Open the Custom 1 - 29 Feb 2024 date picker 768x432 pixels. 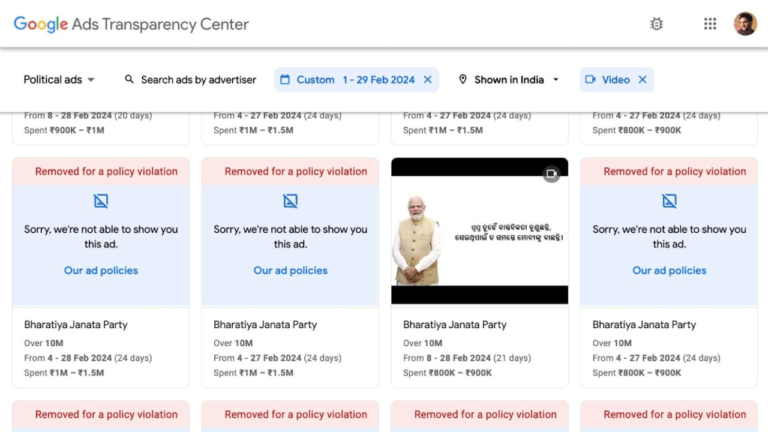[x=356, y=79]
